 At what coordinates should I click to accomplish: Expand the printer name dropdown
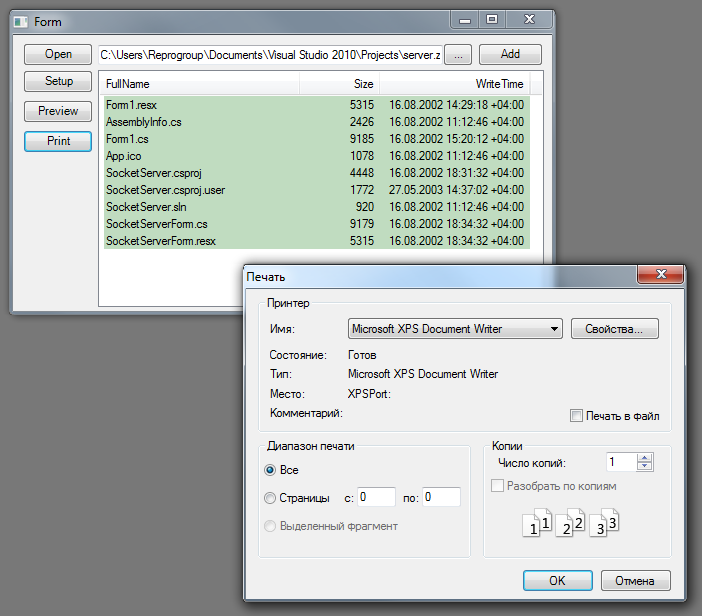[x=555, y=329]
